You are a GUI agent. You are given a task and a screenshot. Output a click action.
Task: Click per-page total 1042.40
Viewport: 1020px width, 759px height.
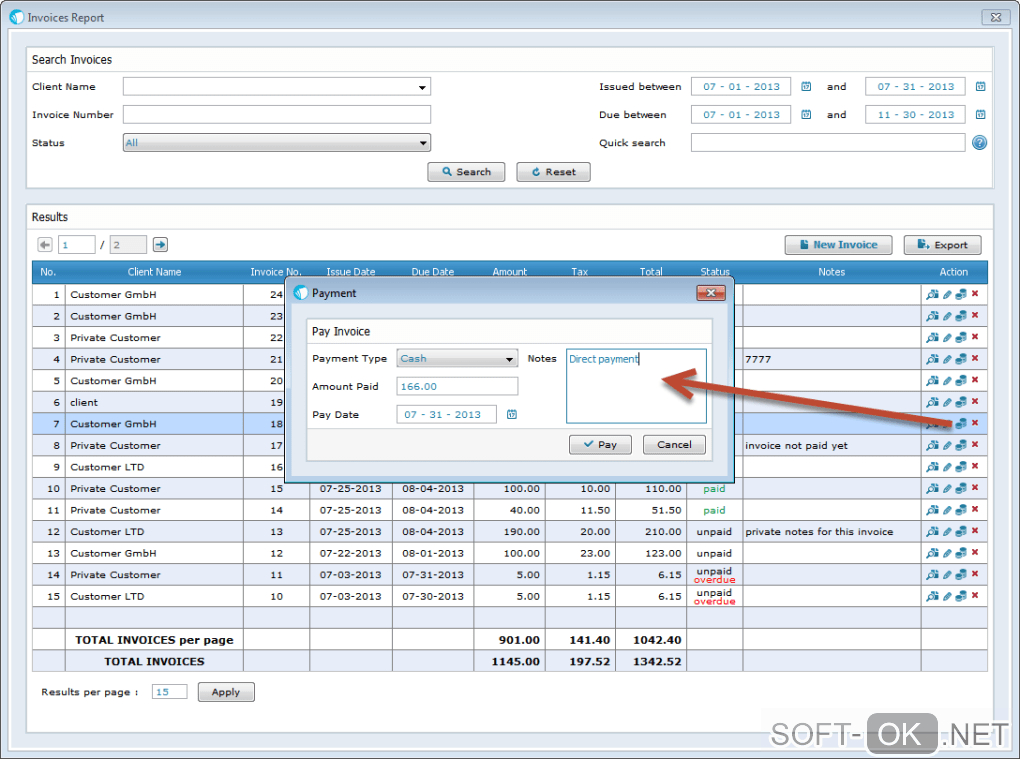(x=657, y=640)
